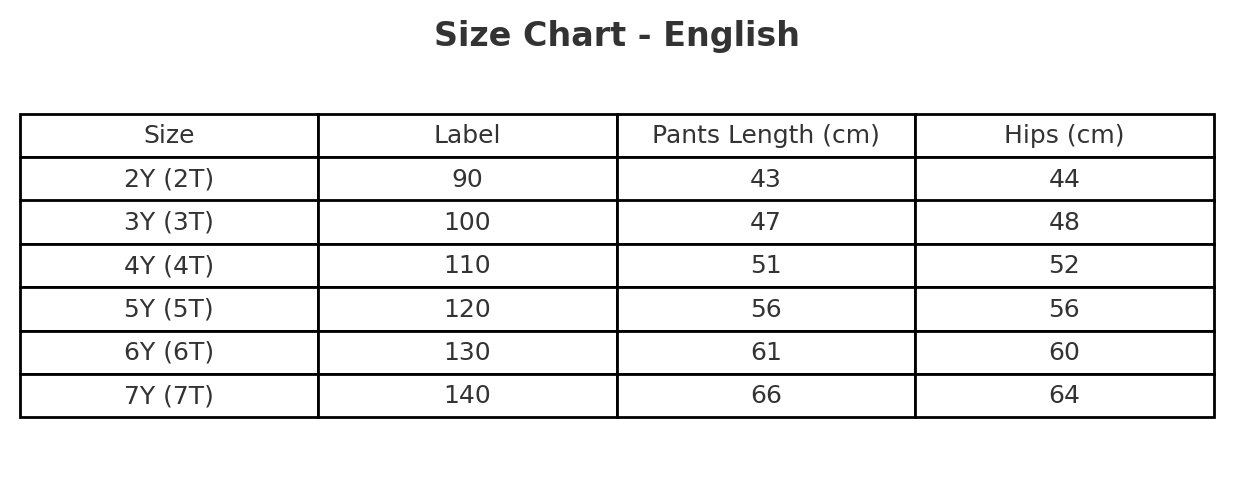Image resolution: width=1233 pixels, height=478 pixels.
Task: Click the 6Y (6T) size cell
Action: point(169,352)
